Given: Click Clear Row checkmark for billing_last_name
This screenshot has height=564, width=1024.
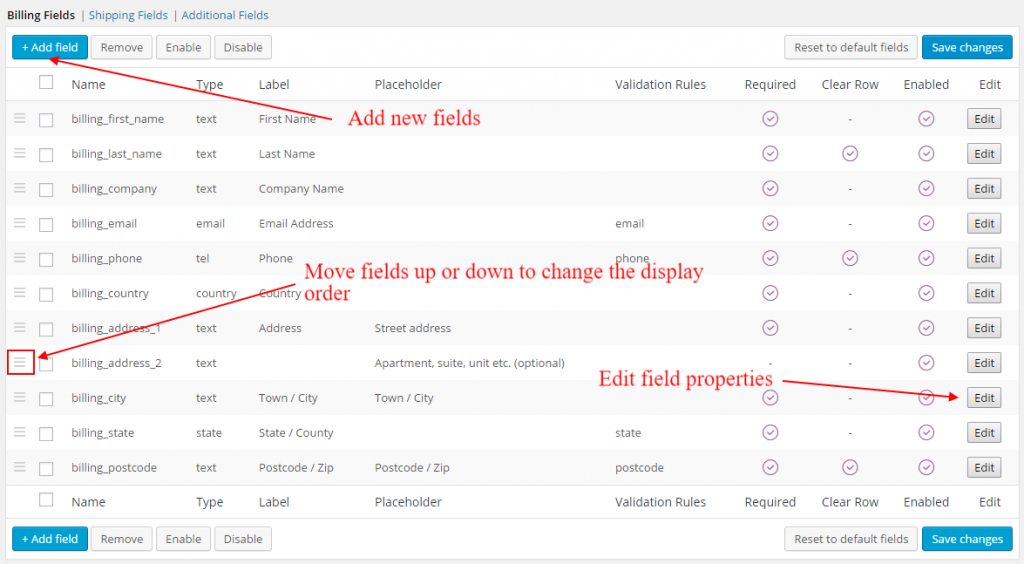Looking at the screenshot, I should pos(850,153).
